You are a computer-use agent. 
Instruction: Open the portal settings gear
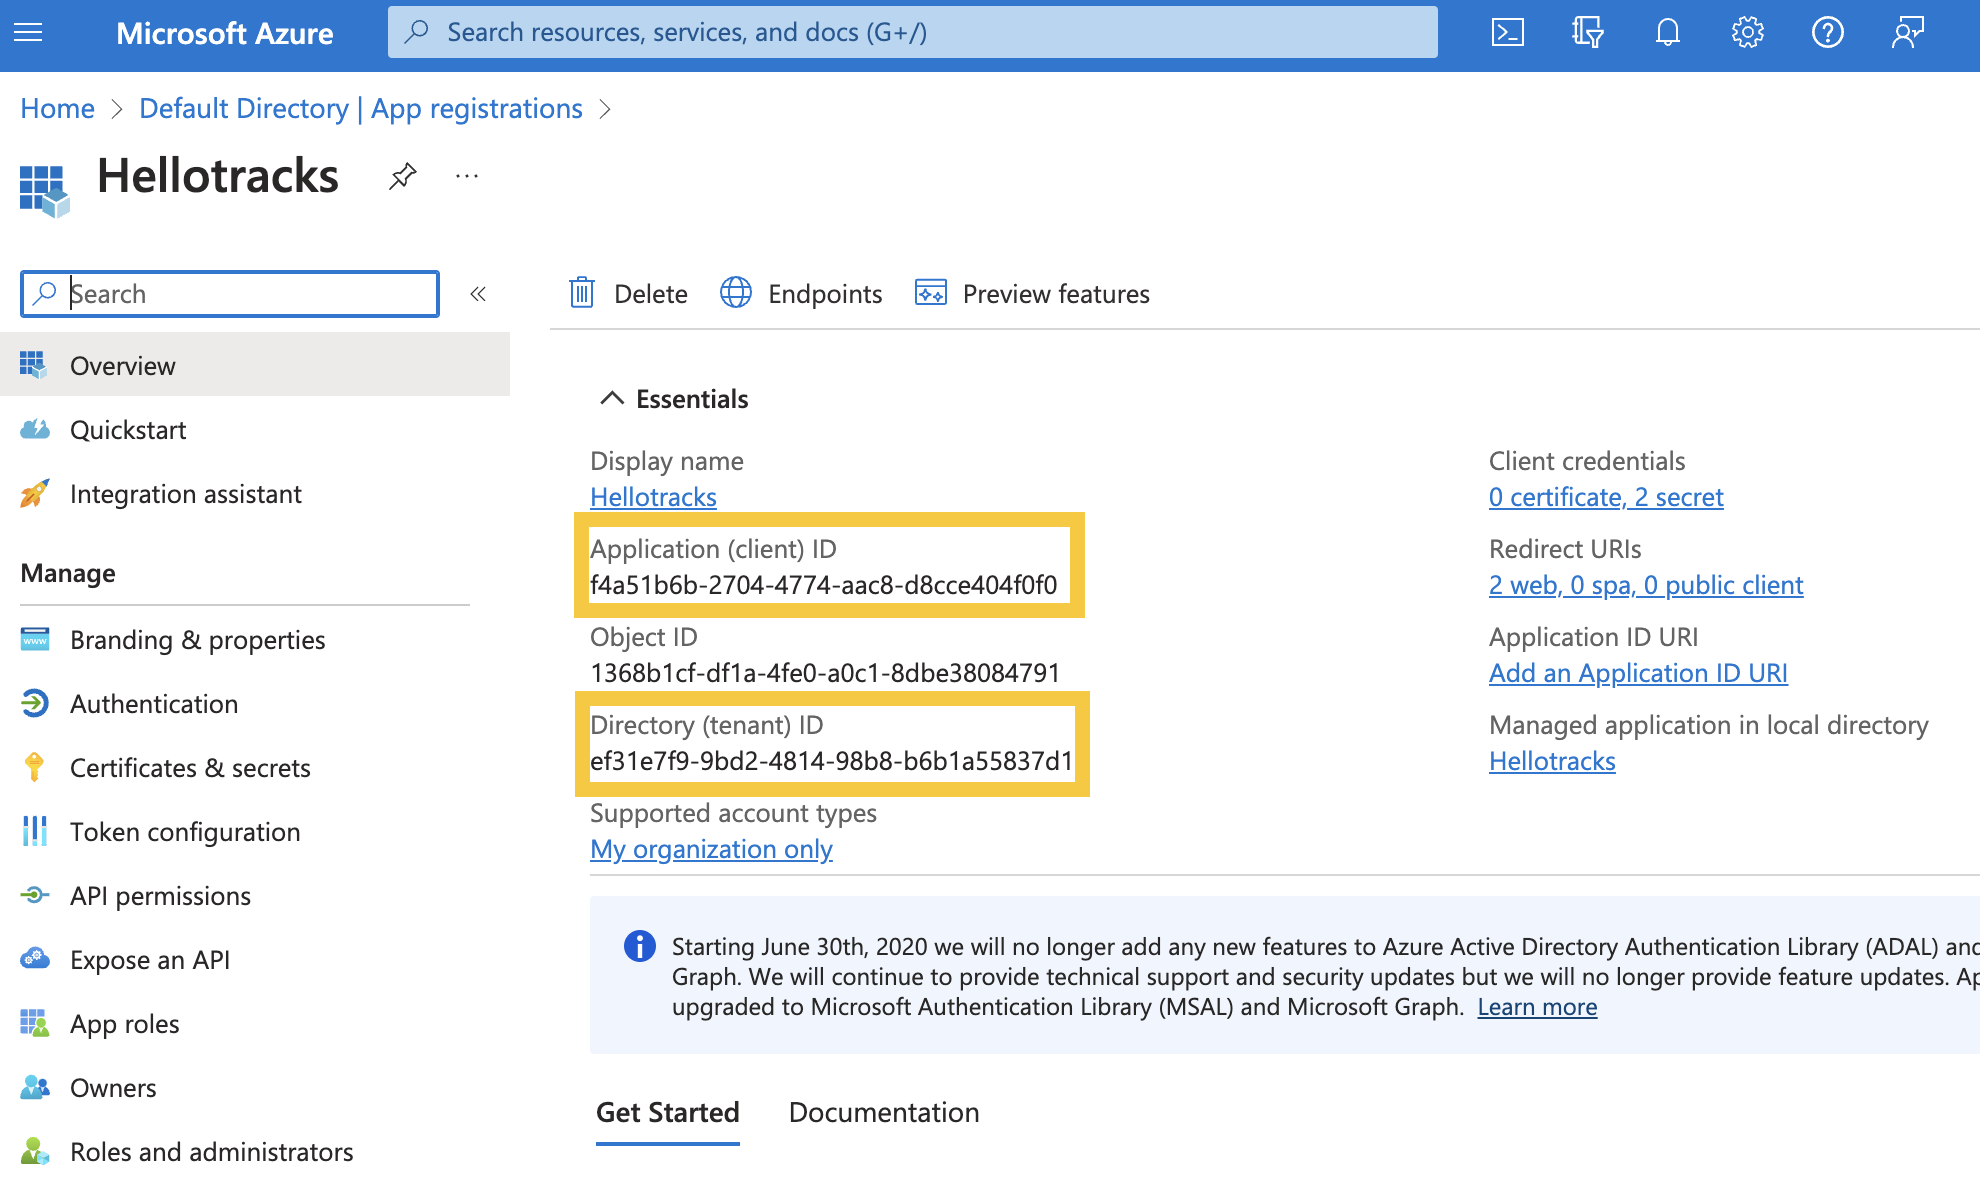[x=1747, y=33]
